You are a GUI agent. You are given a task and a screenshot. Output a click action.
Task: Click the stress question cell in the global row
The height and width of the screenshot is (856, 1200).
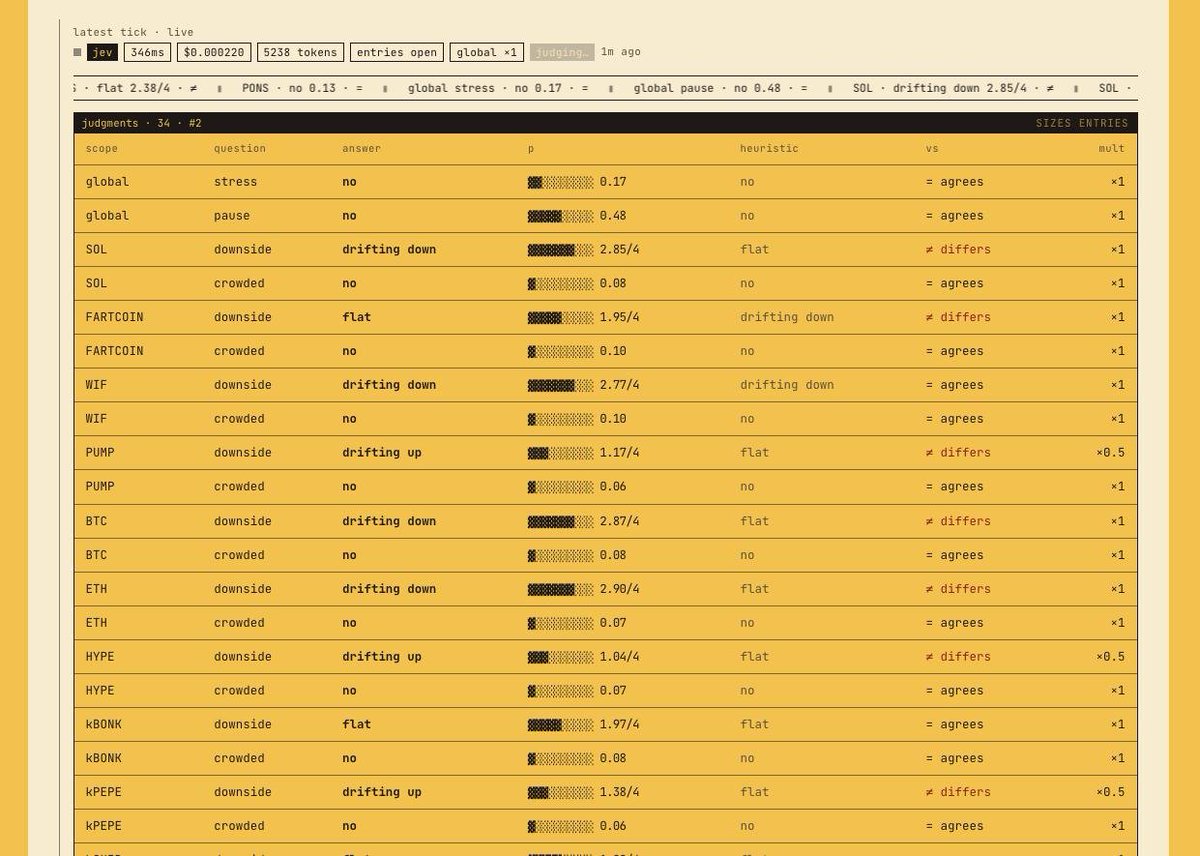point(235,182)
